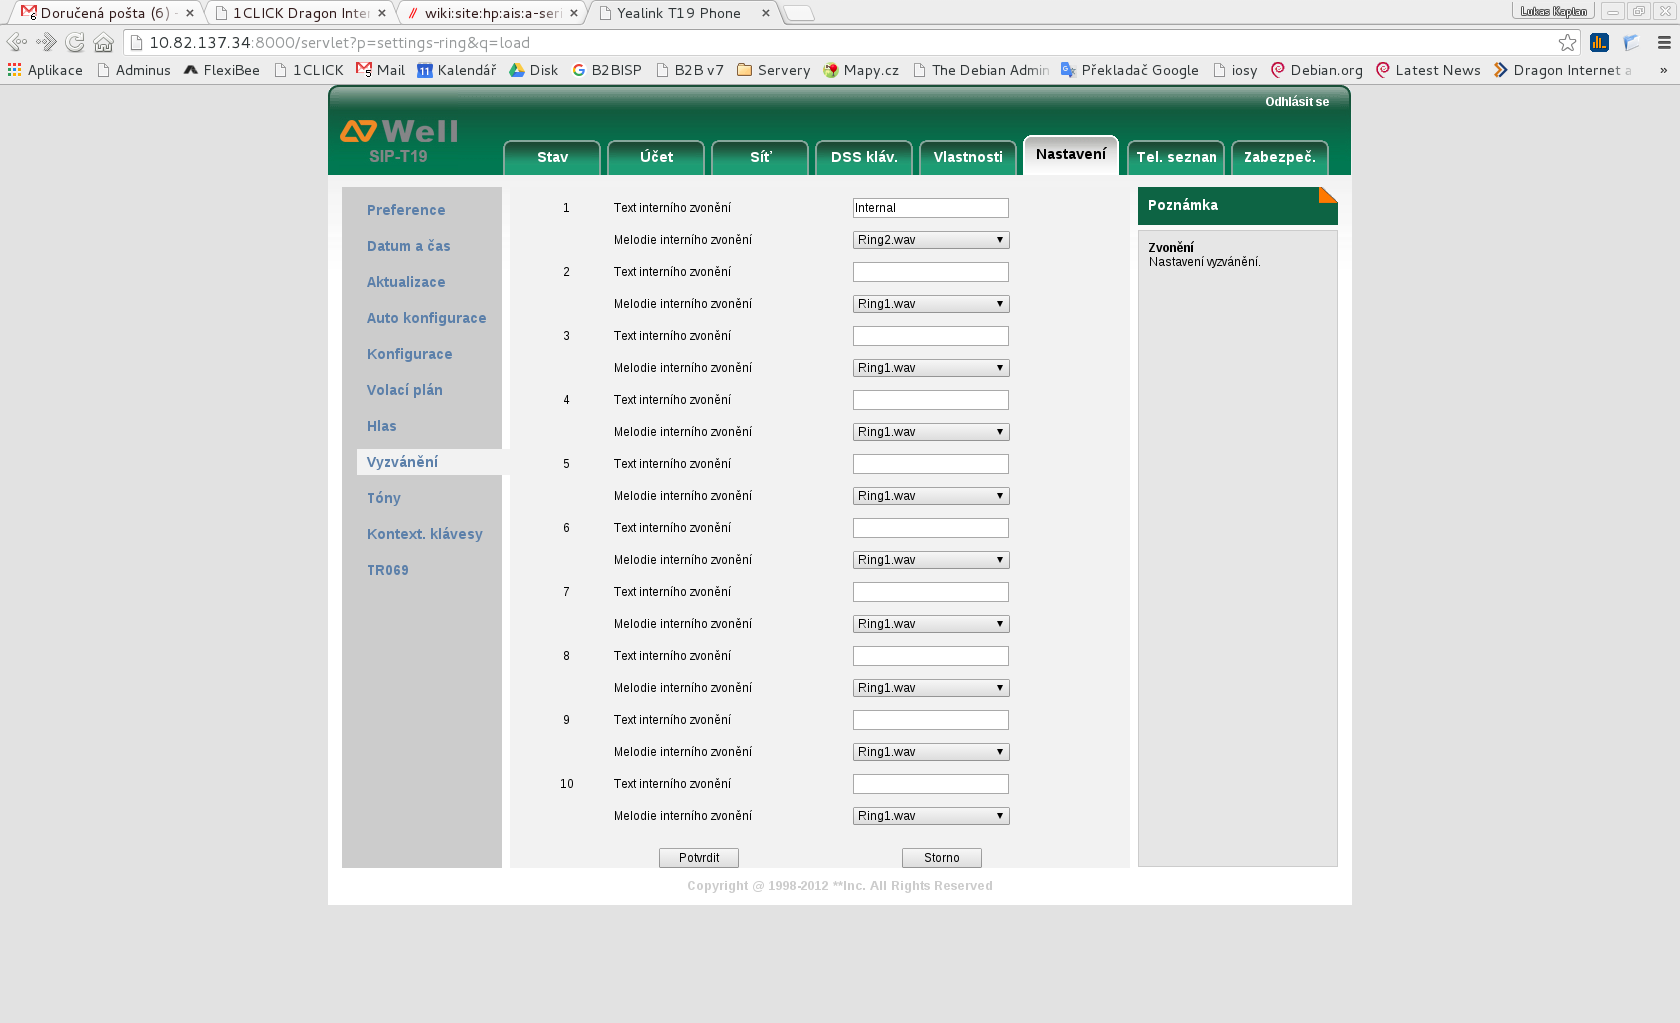Screen dimensions: 1680x1023
Task: Open melody dropdown for ring entry 2
Action: [x=930, y=304]
